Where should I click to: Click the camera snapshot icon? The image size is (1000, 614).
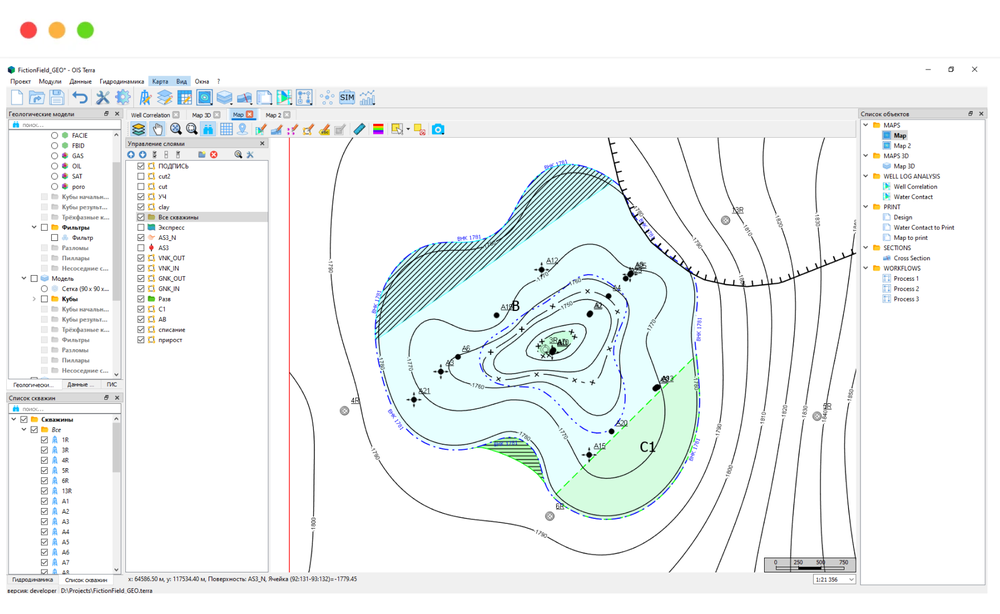point(438,129)
